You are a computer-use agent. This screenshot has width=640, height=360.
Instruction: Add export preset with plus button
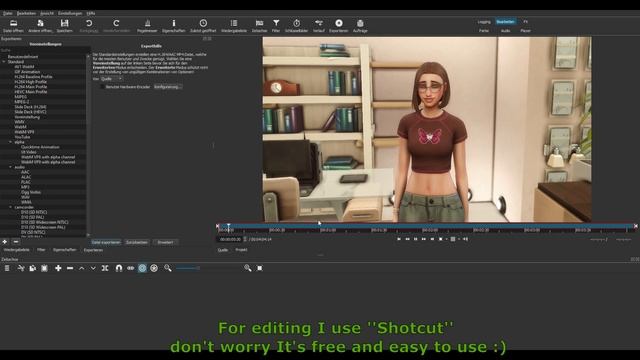click(x=5, y=242)
